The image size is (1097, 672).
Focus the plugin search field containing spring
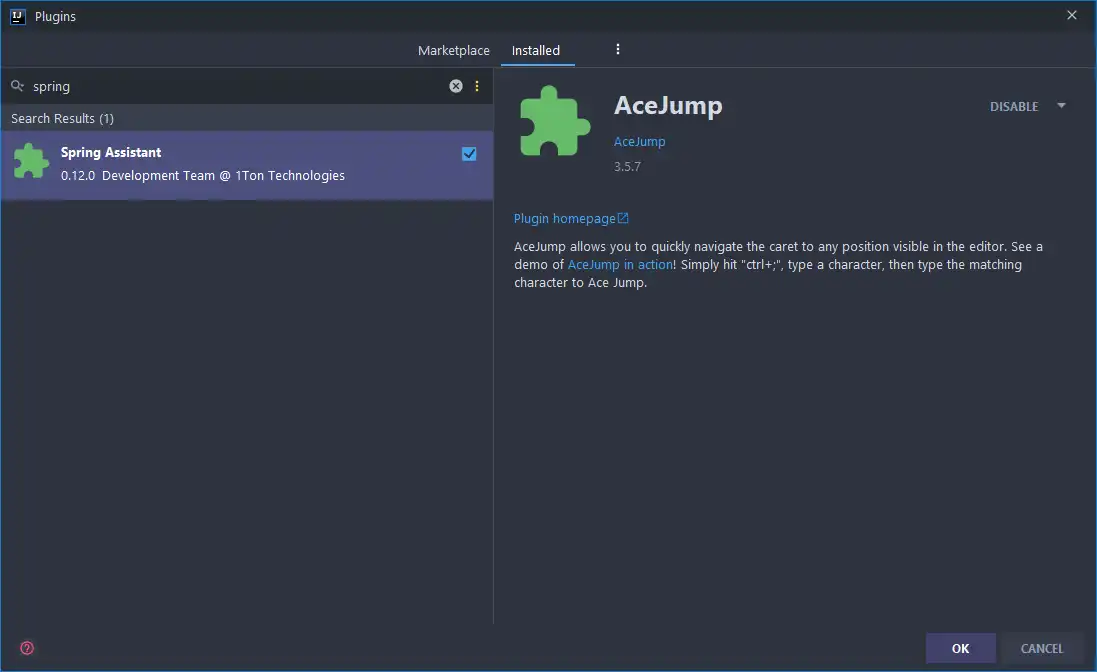(x=230, y=86)
